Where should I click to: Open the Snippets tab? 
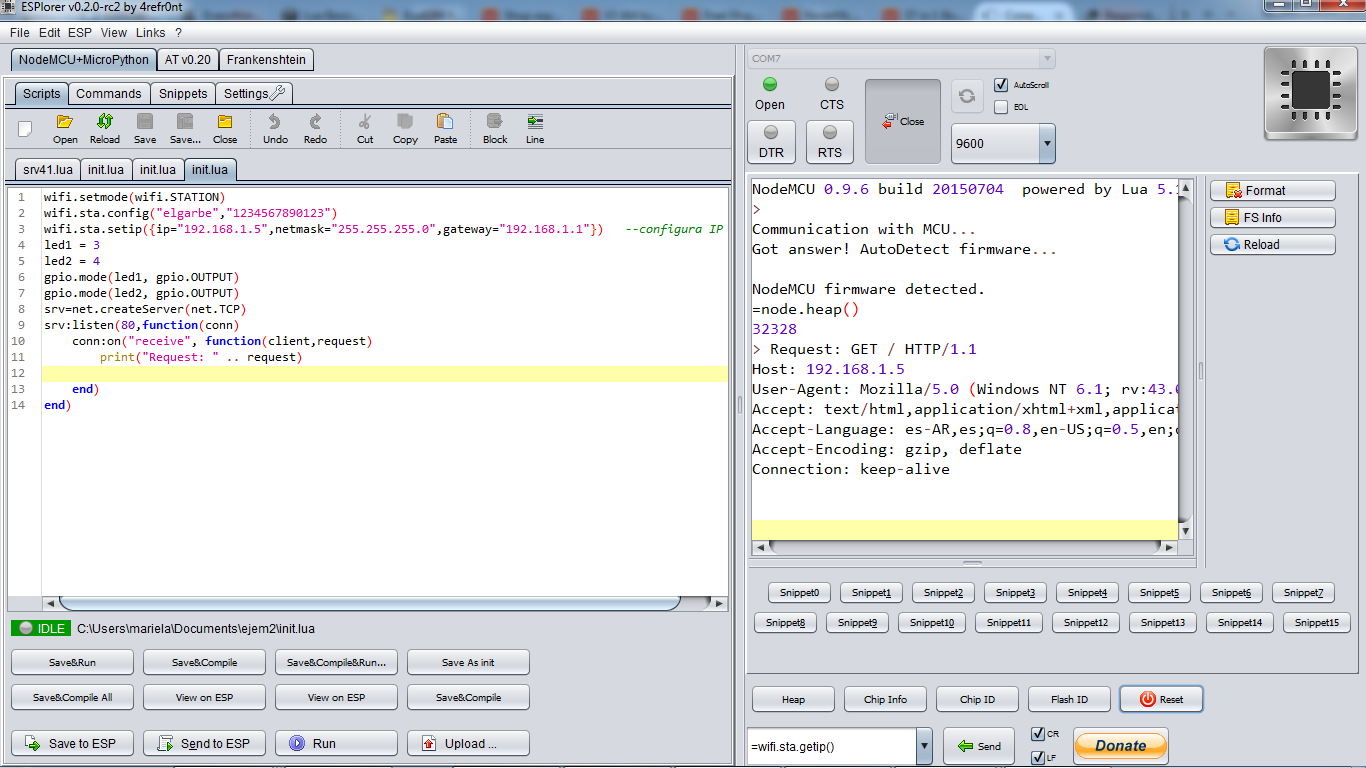pos(184,94)
